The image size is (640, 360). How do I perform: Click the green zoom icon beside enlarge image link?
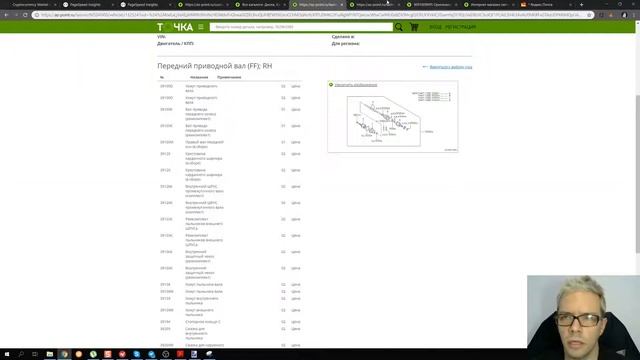click(x=331, y=85)
